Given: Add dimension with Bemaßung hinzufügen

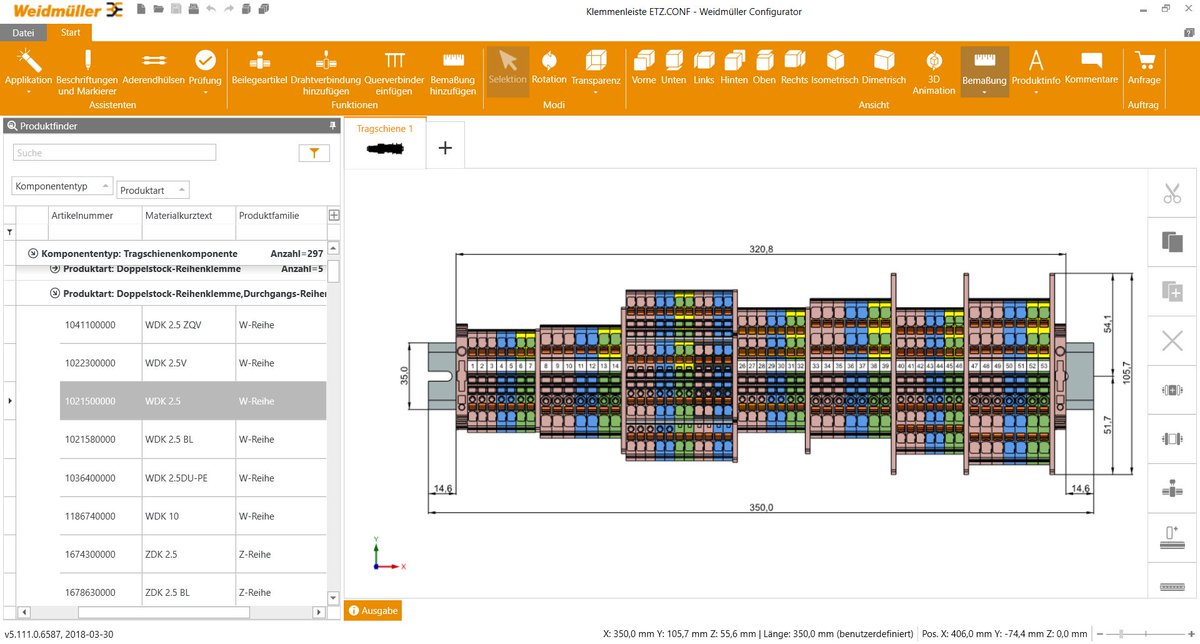Looking at the screenshot, I should pos(453,72).
